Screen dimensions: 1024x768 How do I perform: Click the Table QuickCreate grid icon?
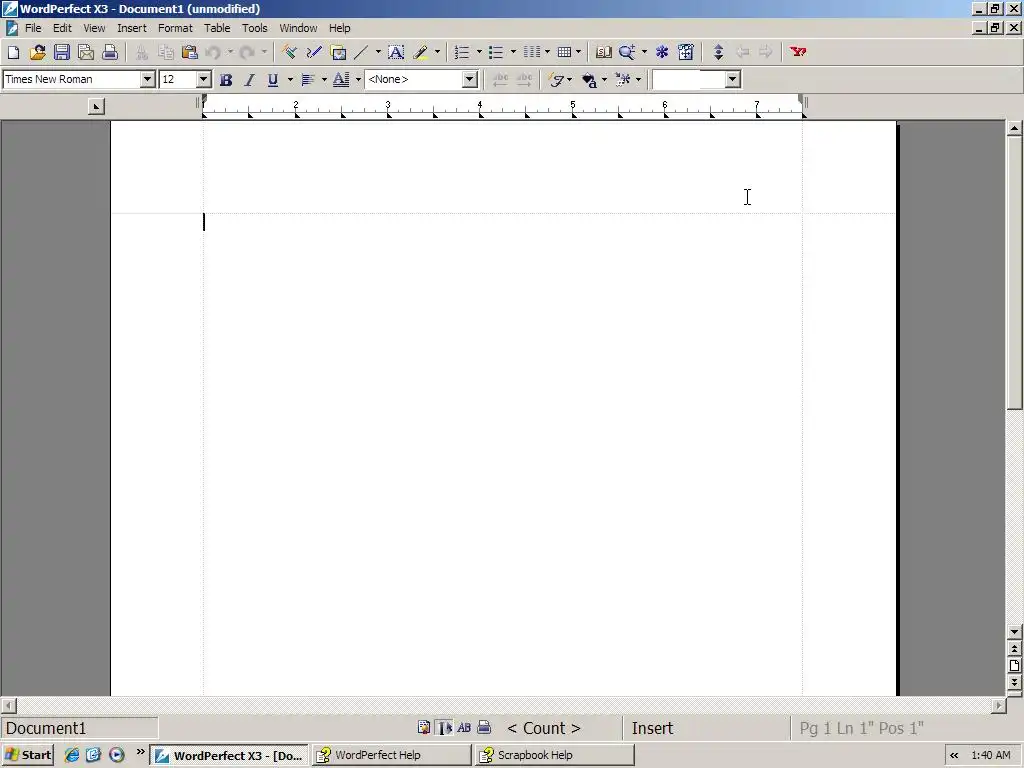565,52
